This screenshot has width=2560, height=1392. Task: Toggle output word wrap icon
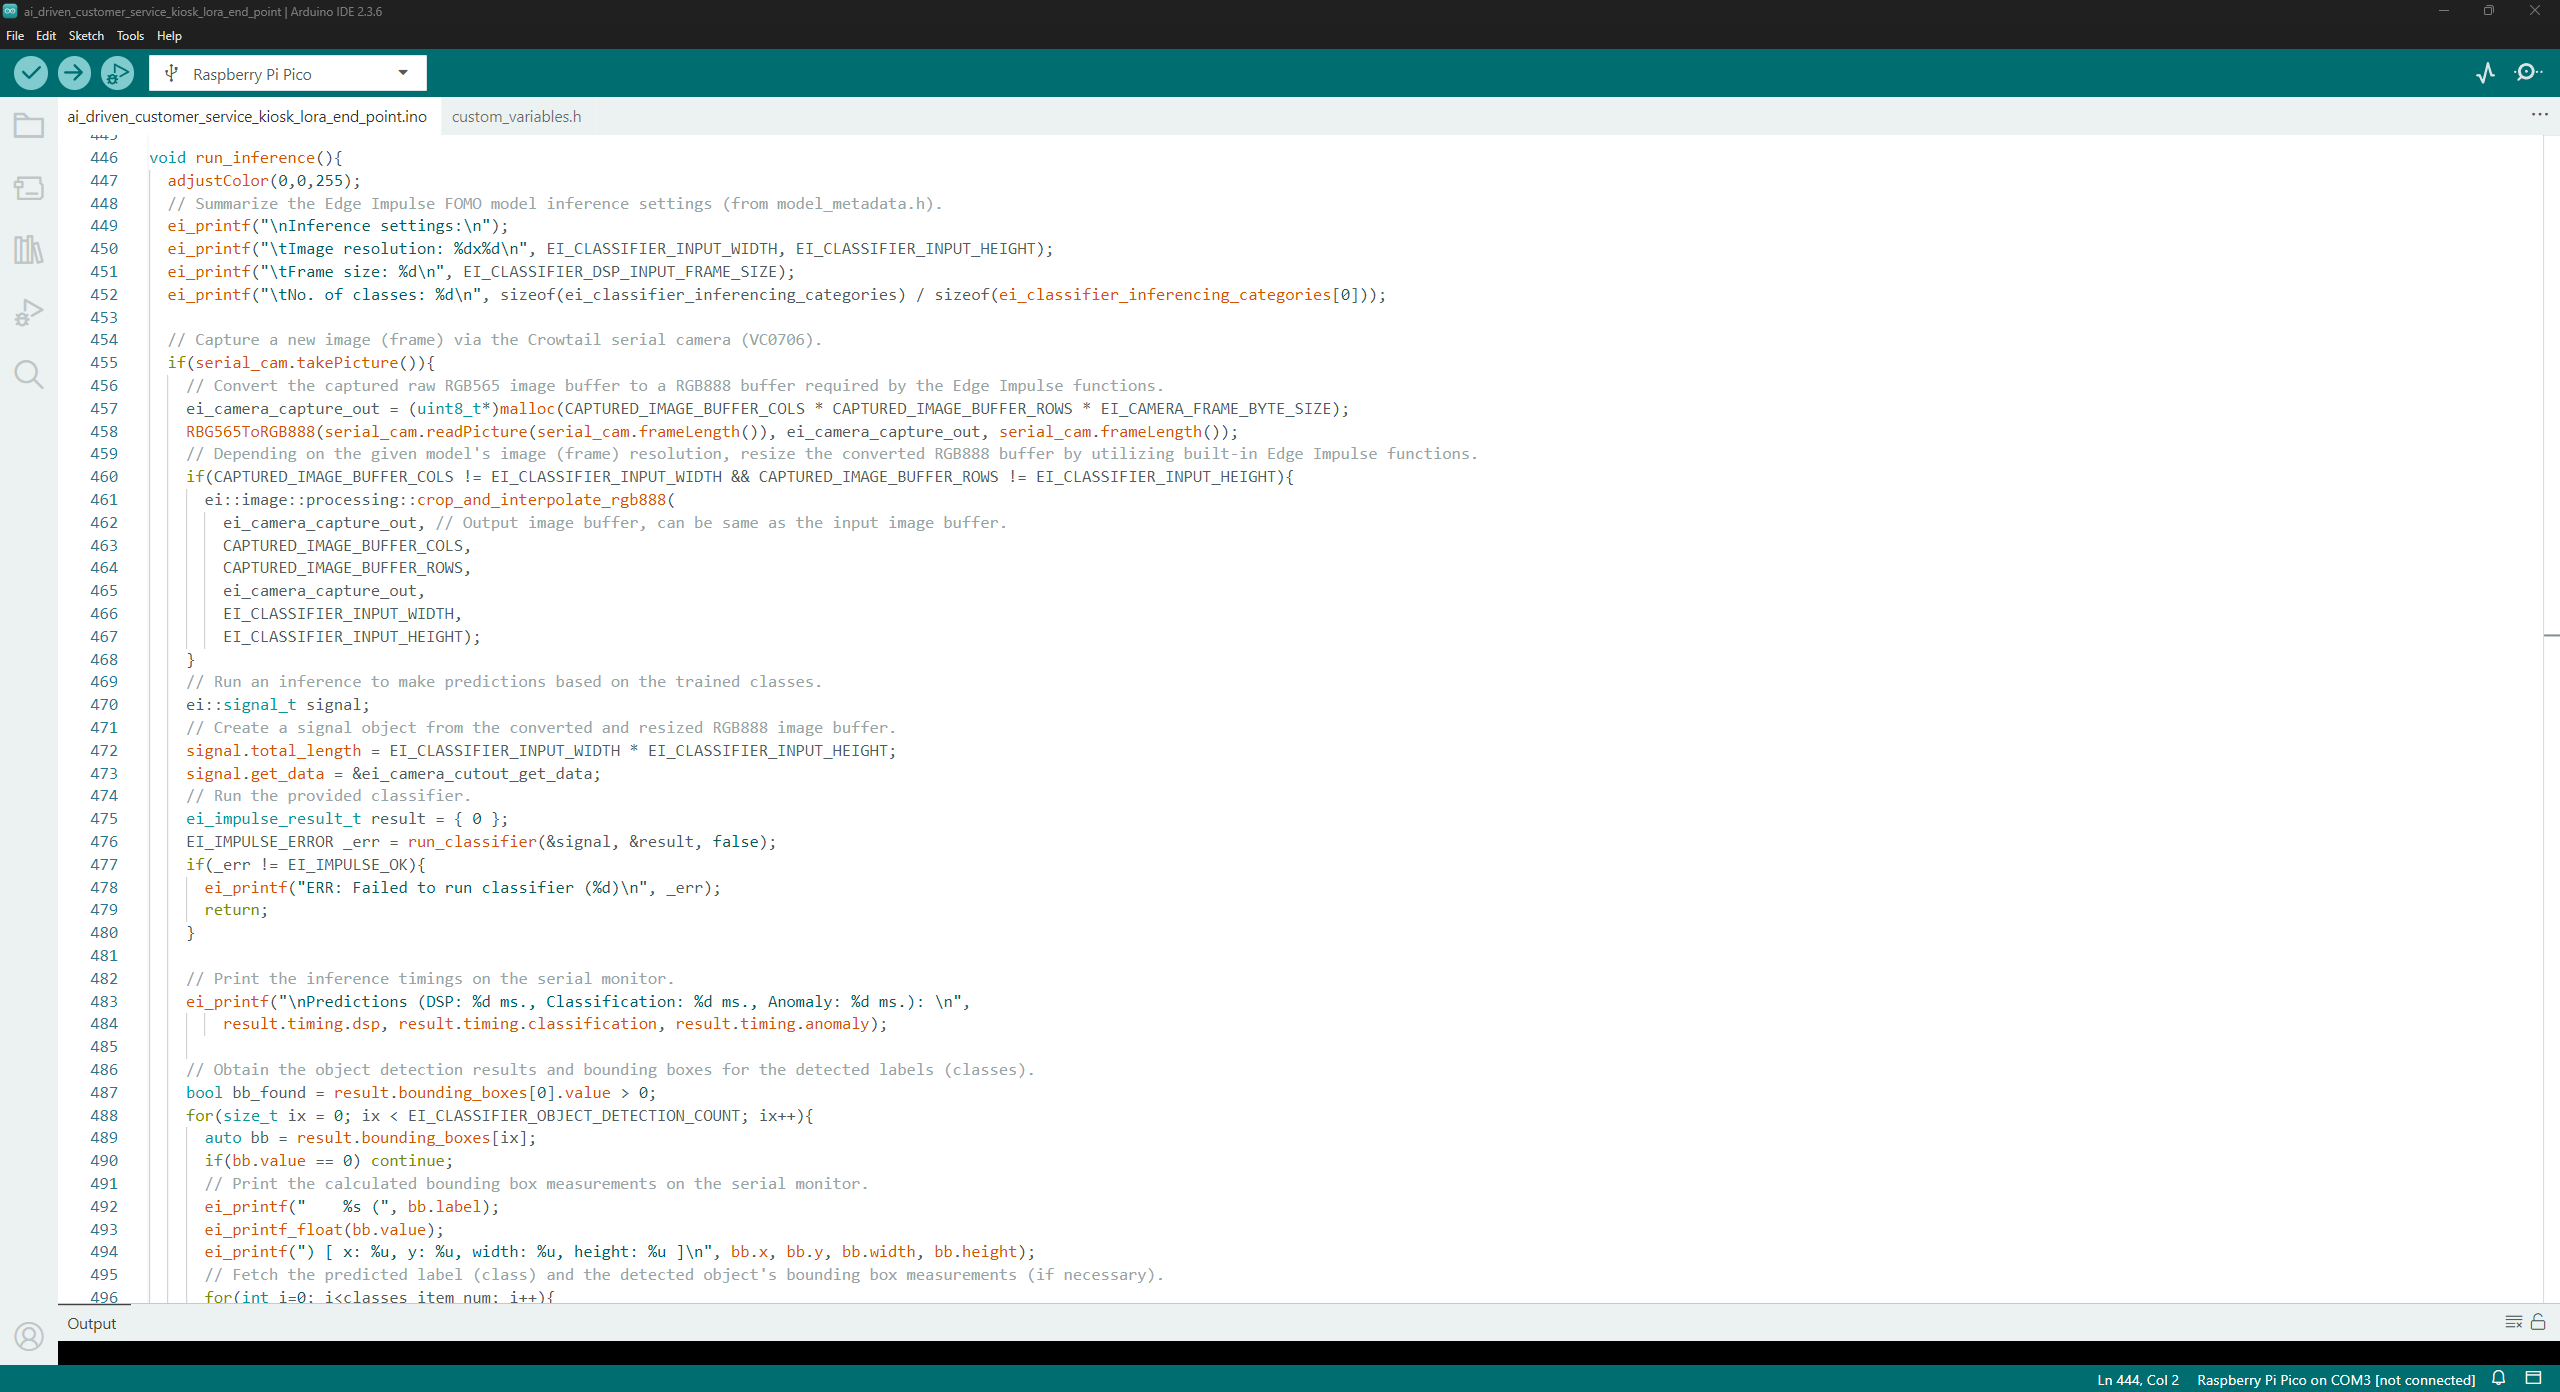tap(2513, 1322)
